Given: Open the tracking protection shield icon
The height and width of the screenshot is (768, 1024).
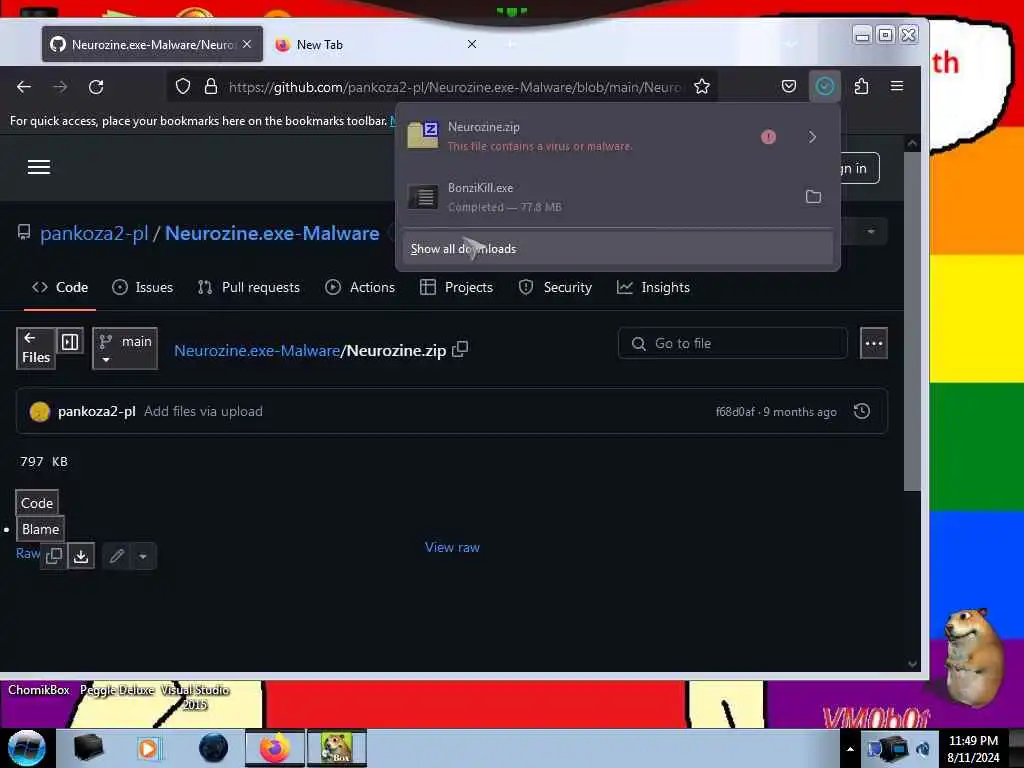Looking at the screenshot, I should (x=183, y=86).
